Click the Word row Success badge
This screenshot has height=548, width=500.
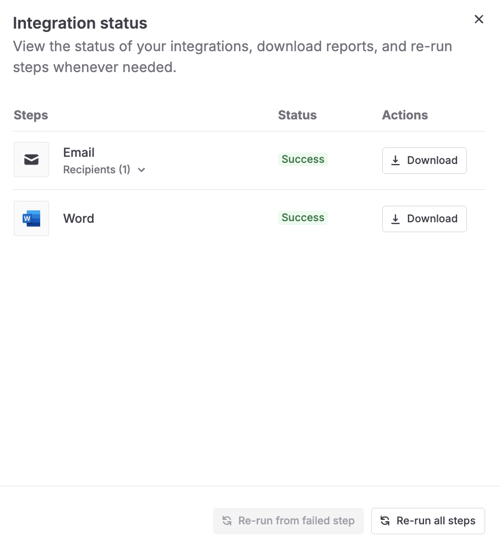[x=303, y=218]
